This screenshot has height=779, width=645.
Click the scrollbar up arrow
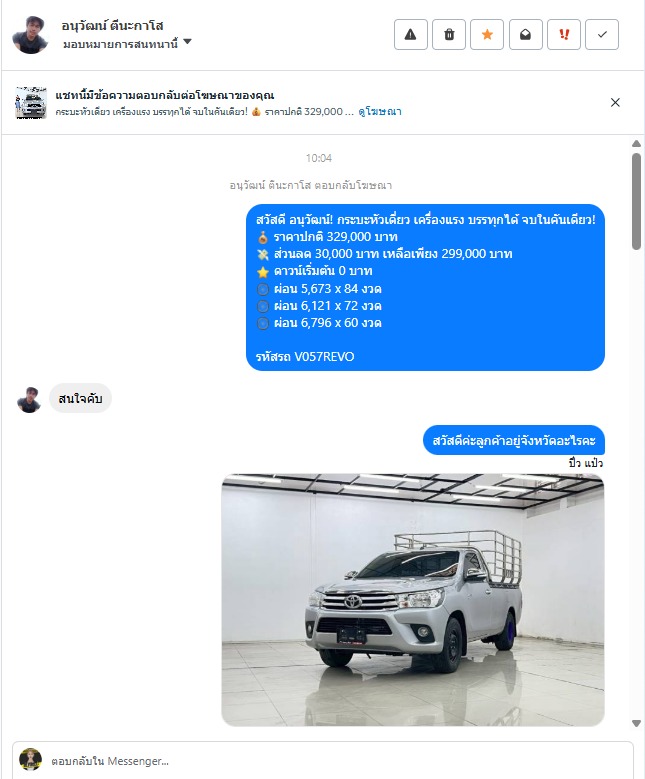click(637, 144)
